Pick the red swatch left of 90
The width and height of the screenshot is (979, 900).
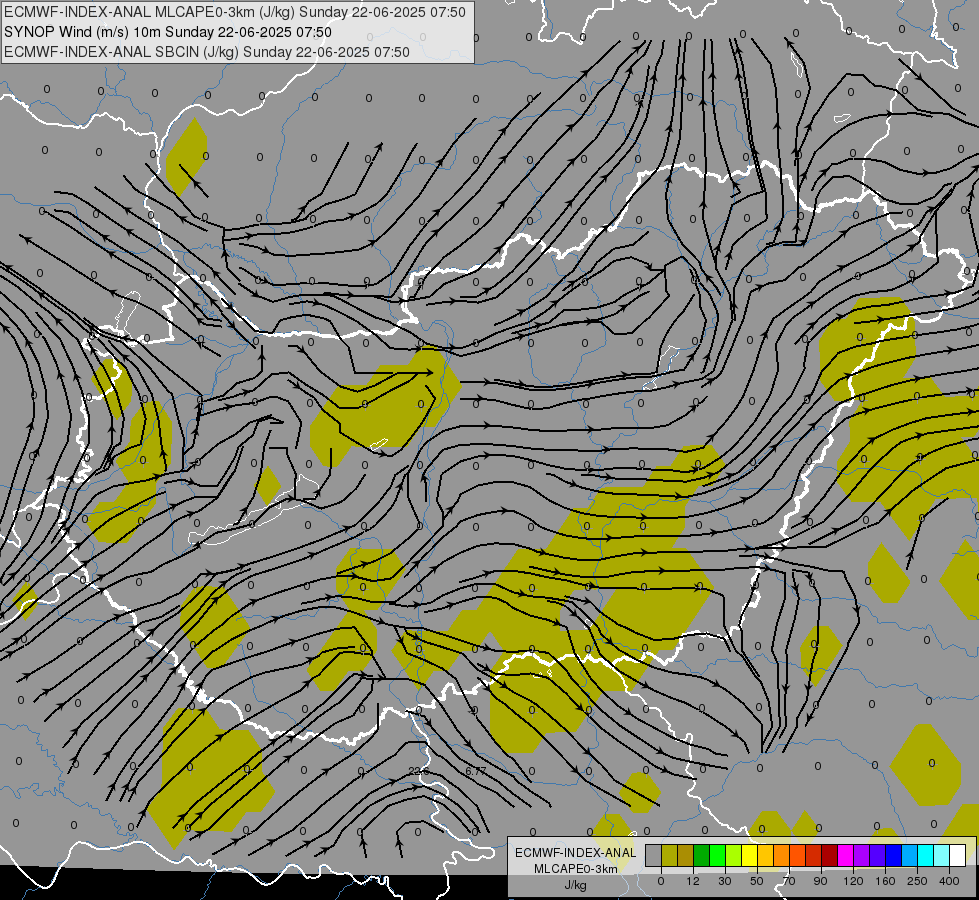click(x=814, y=855)
